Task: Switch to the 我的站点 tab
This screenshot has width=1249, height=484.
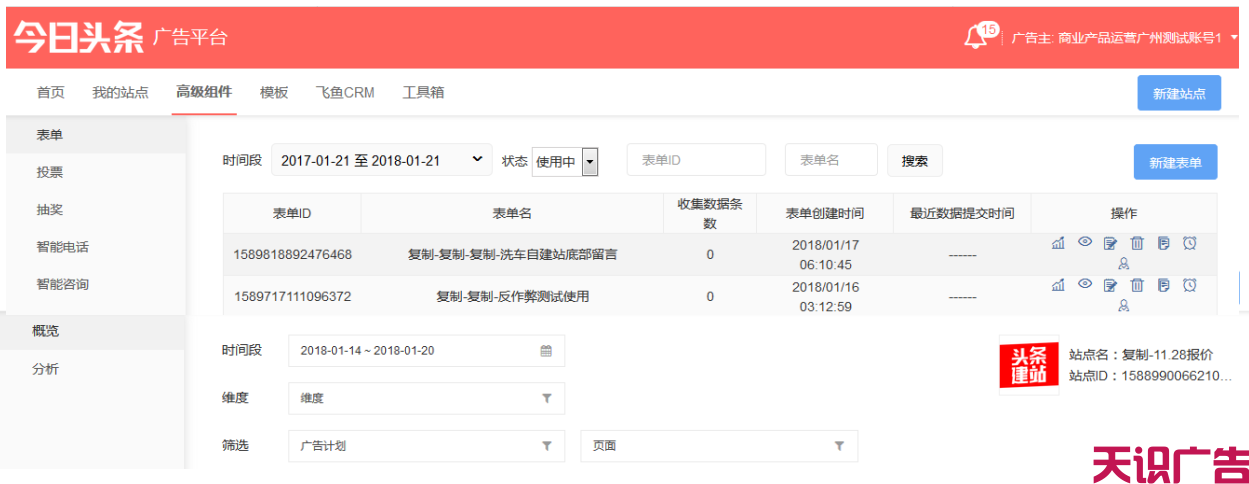Action: (x=120, y=92)
